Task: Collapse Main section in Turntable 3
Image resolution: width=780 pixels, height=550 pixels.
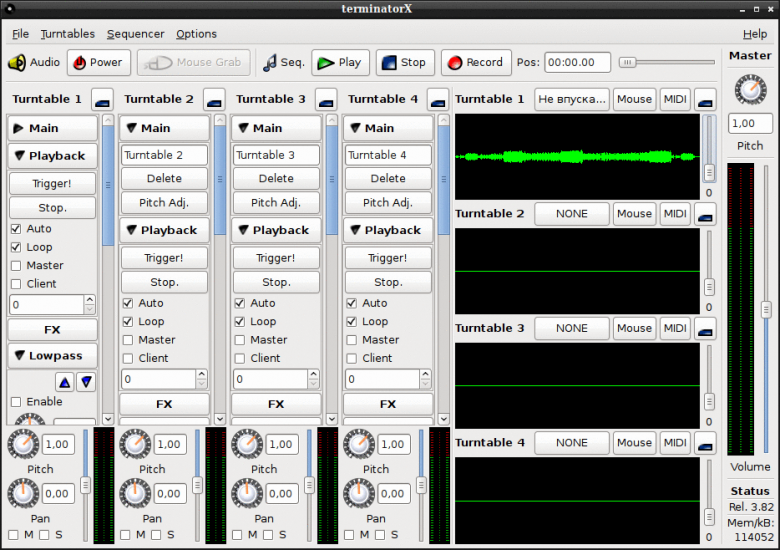Action: coord(276,128)
